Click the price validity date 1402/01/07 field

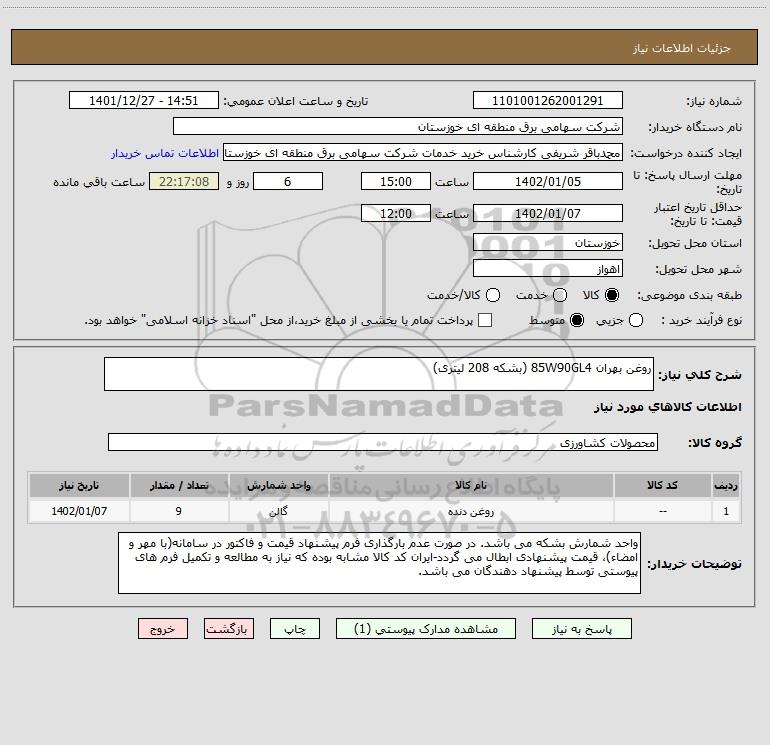coord(548,213)
